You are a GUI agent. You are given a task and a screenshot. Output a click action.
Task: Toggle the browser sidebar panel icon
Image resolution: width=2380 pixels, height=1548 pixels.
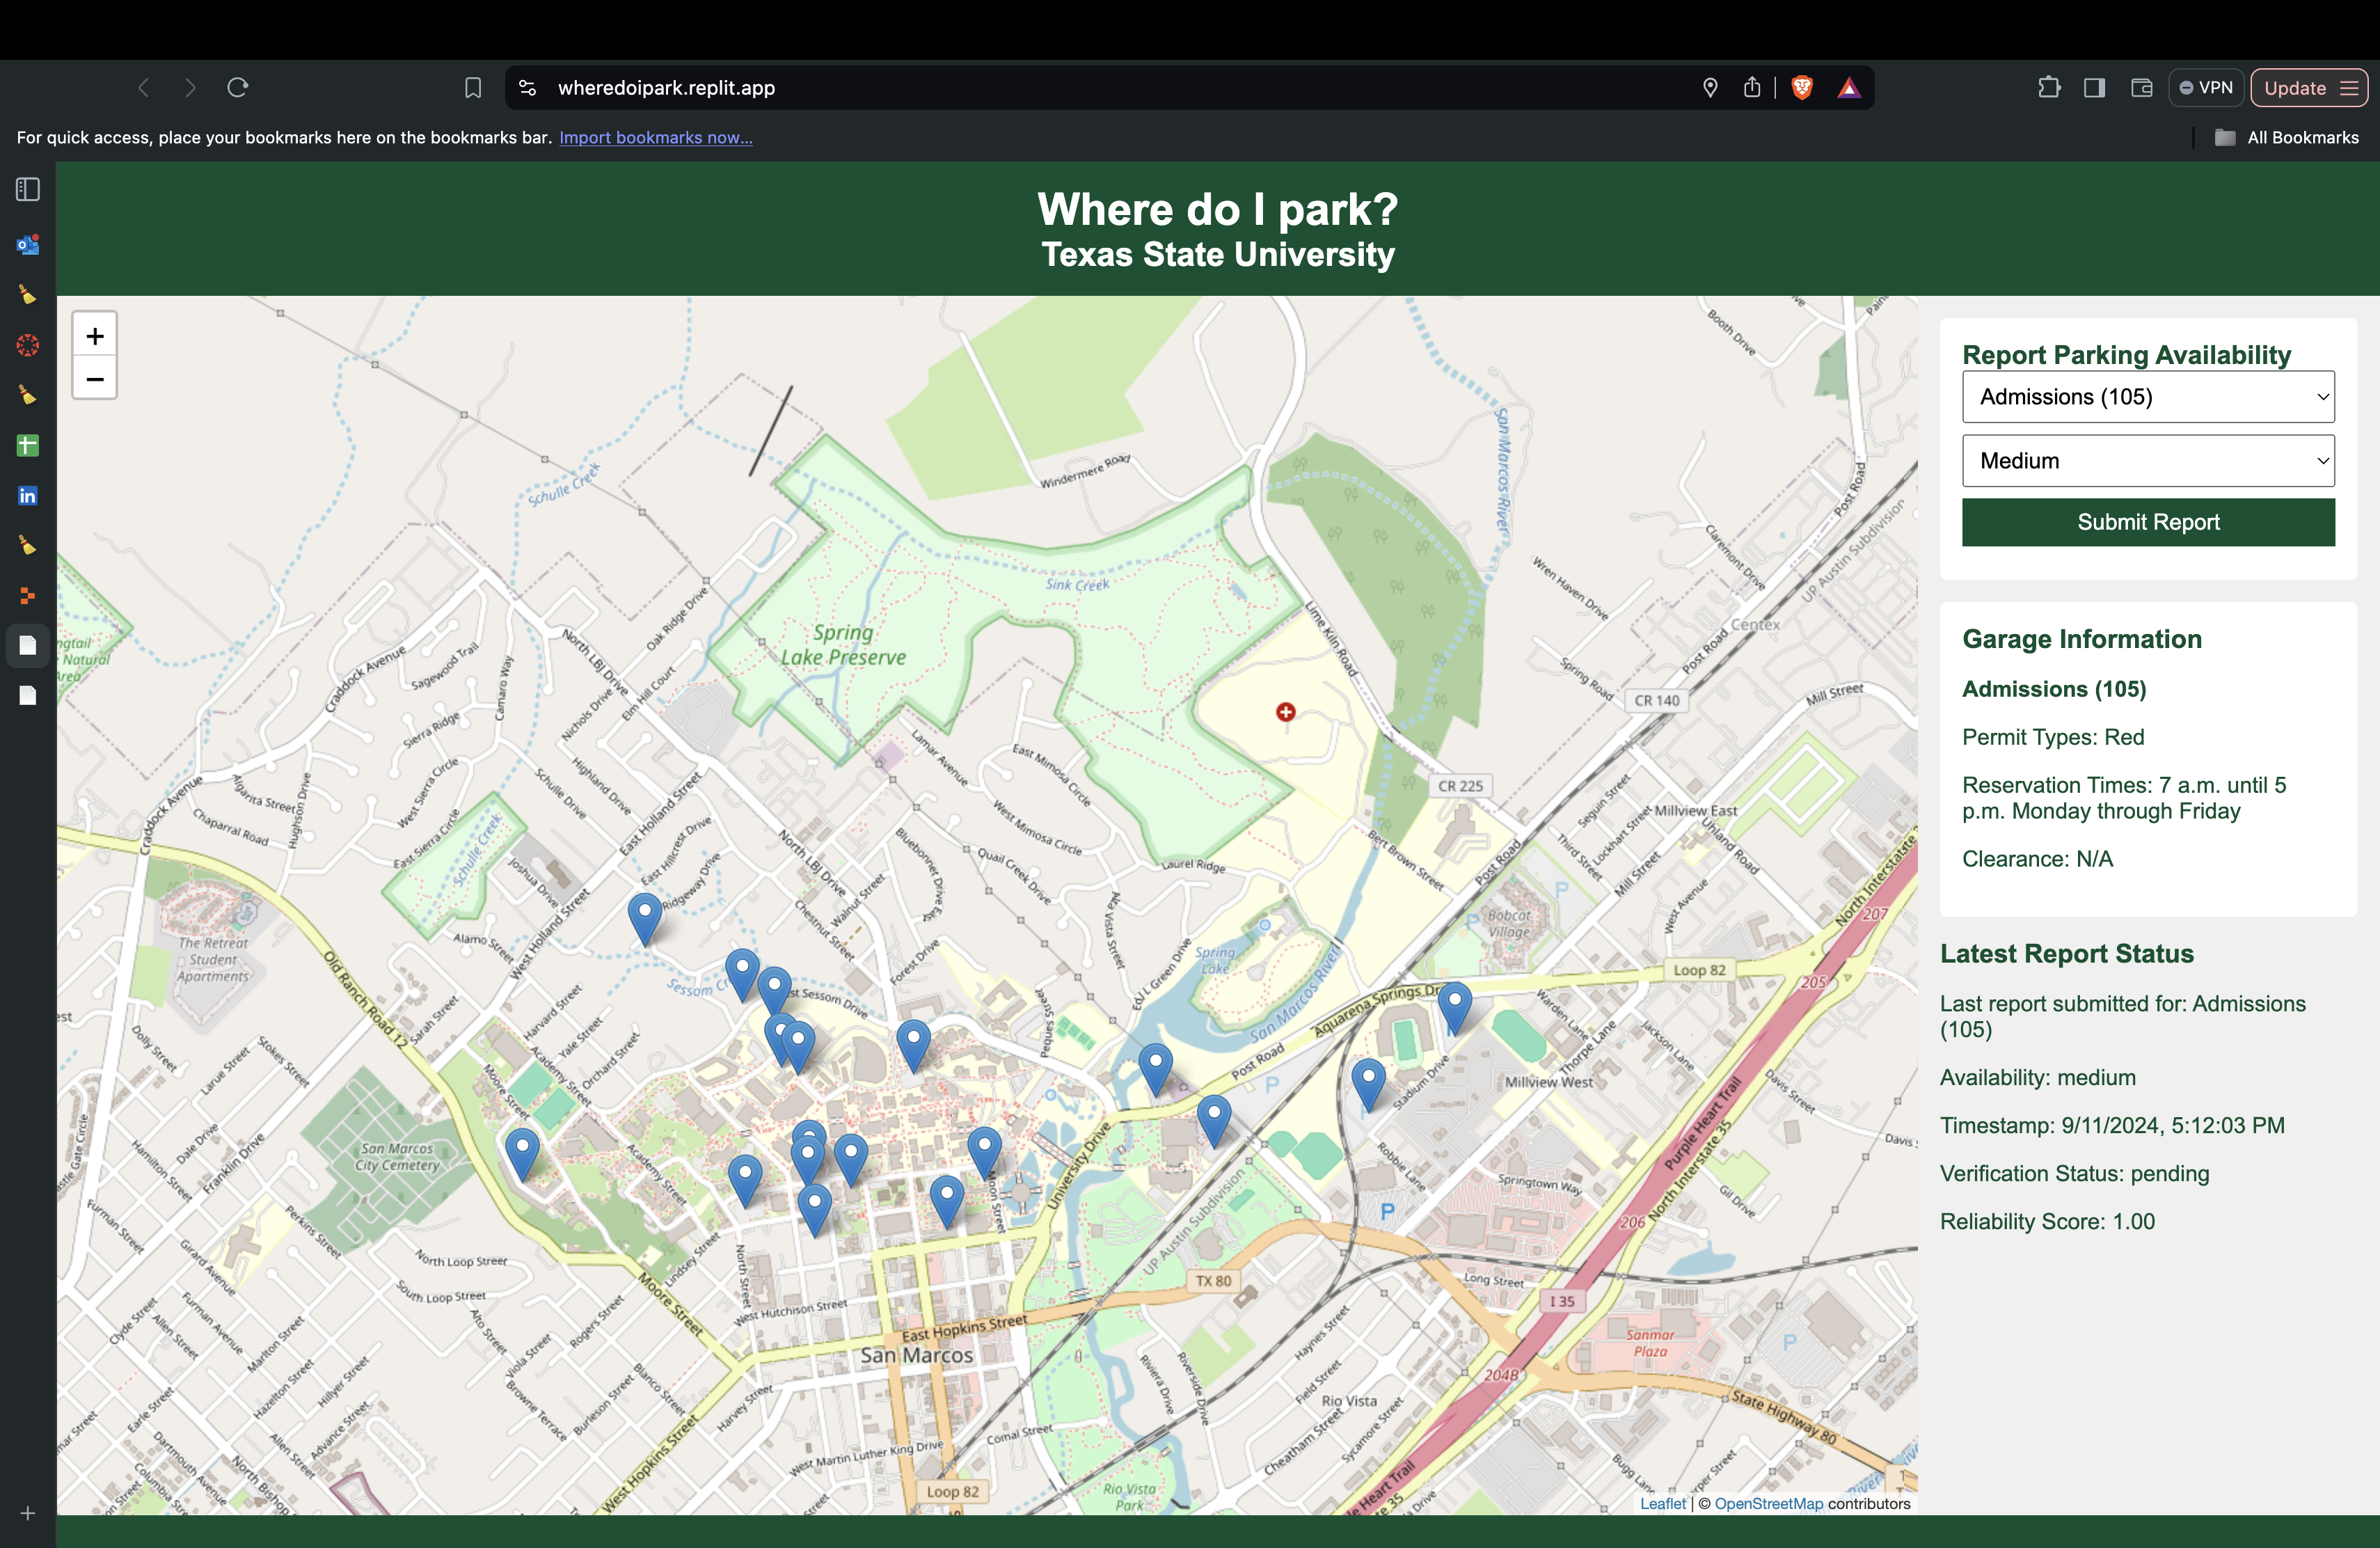(x=2094, y=88)
